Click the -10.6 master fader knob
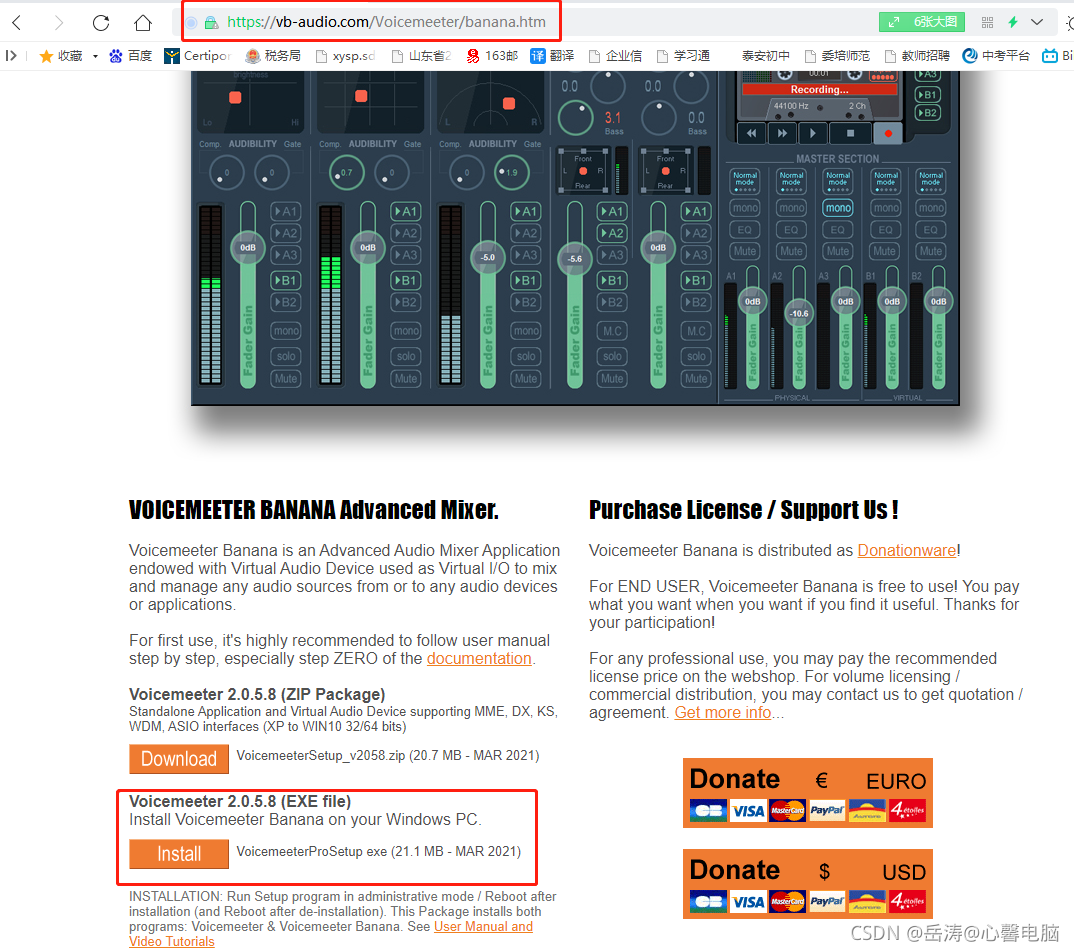The image size is (1074, 951). pyautogui.click(x=799, y=313)
